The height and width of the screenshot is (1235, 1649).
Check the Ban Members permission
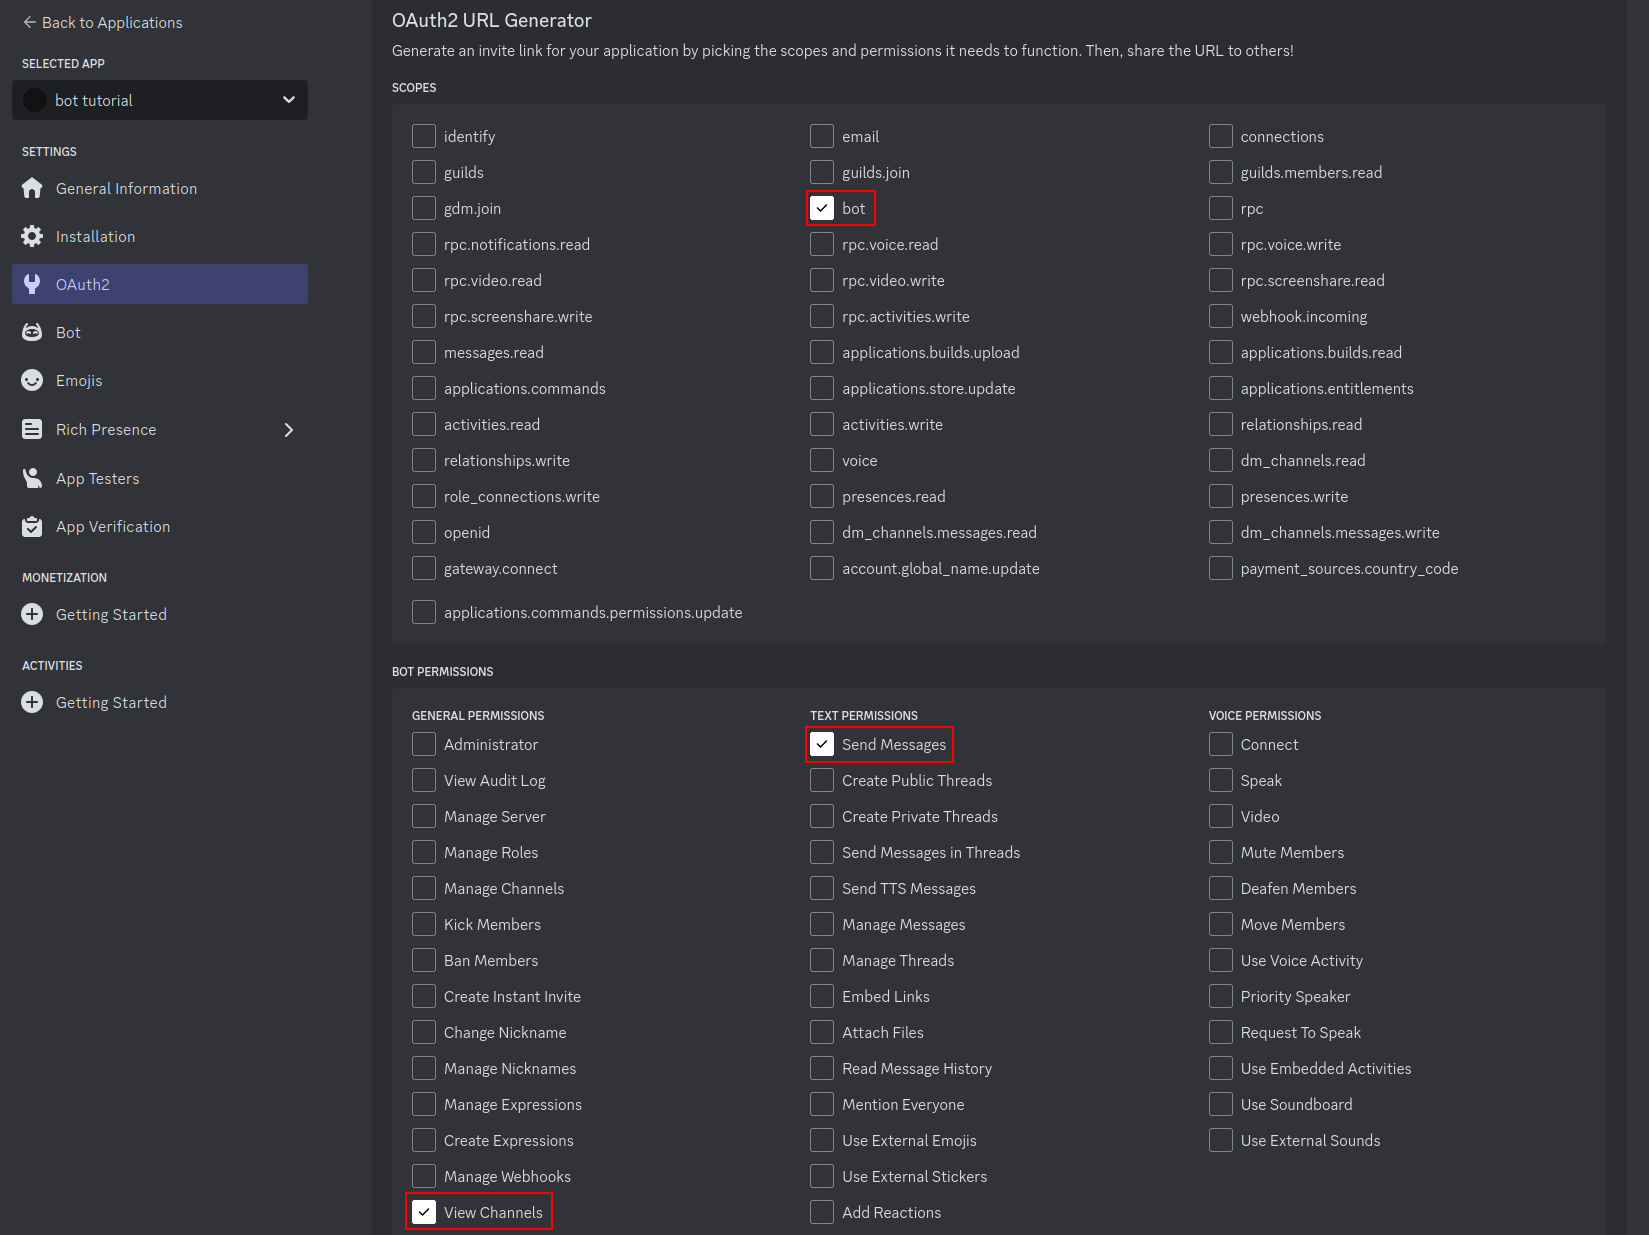coord(424,960)
